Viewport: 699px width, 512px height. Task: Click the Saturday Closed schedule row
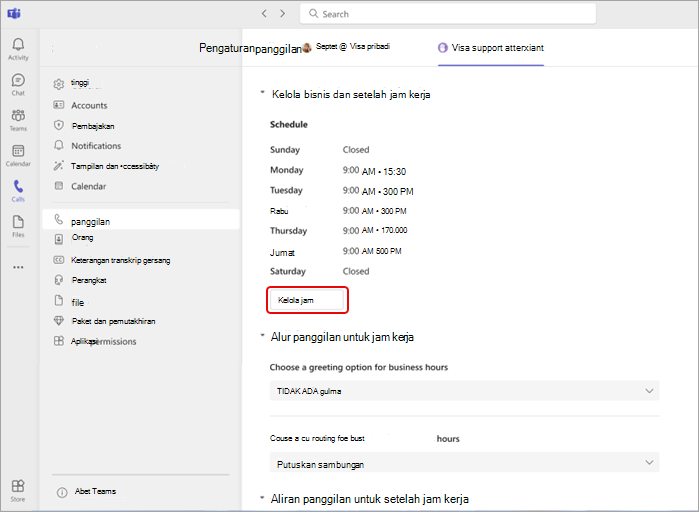[x=320, y=271]
